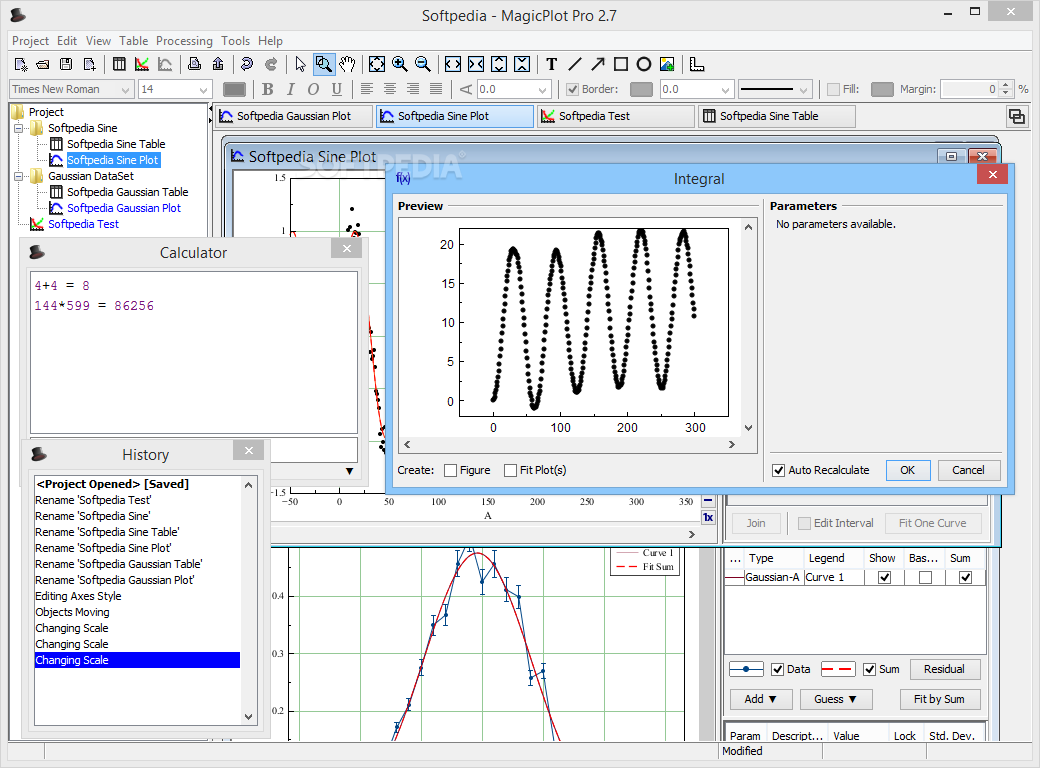Select the line drawing tool
The height and width of the screenshot is (768, 1040).
[575, 64]
